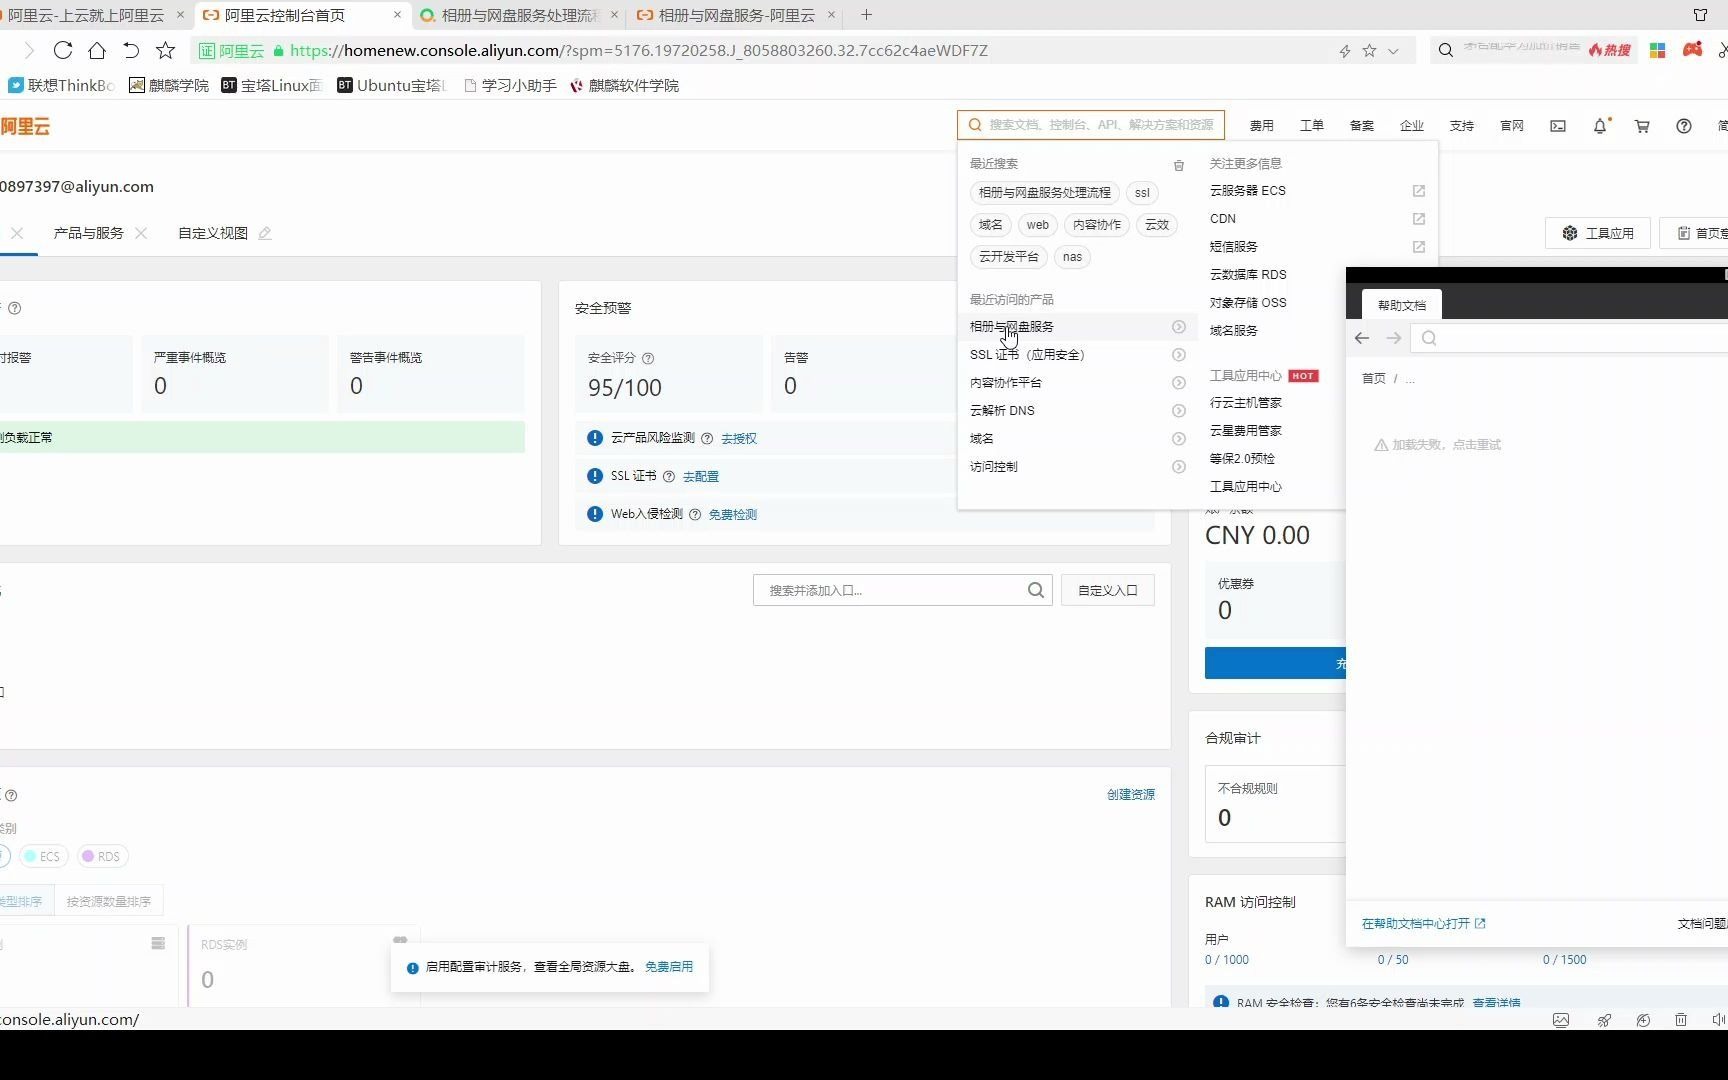The image size is (1728, 1080).
Task: Open 云数据库 RDS link
Action: (1248, 275)
